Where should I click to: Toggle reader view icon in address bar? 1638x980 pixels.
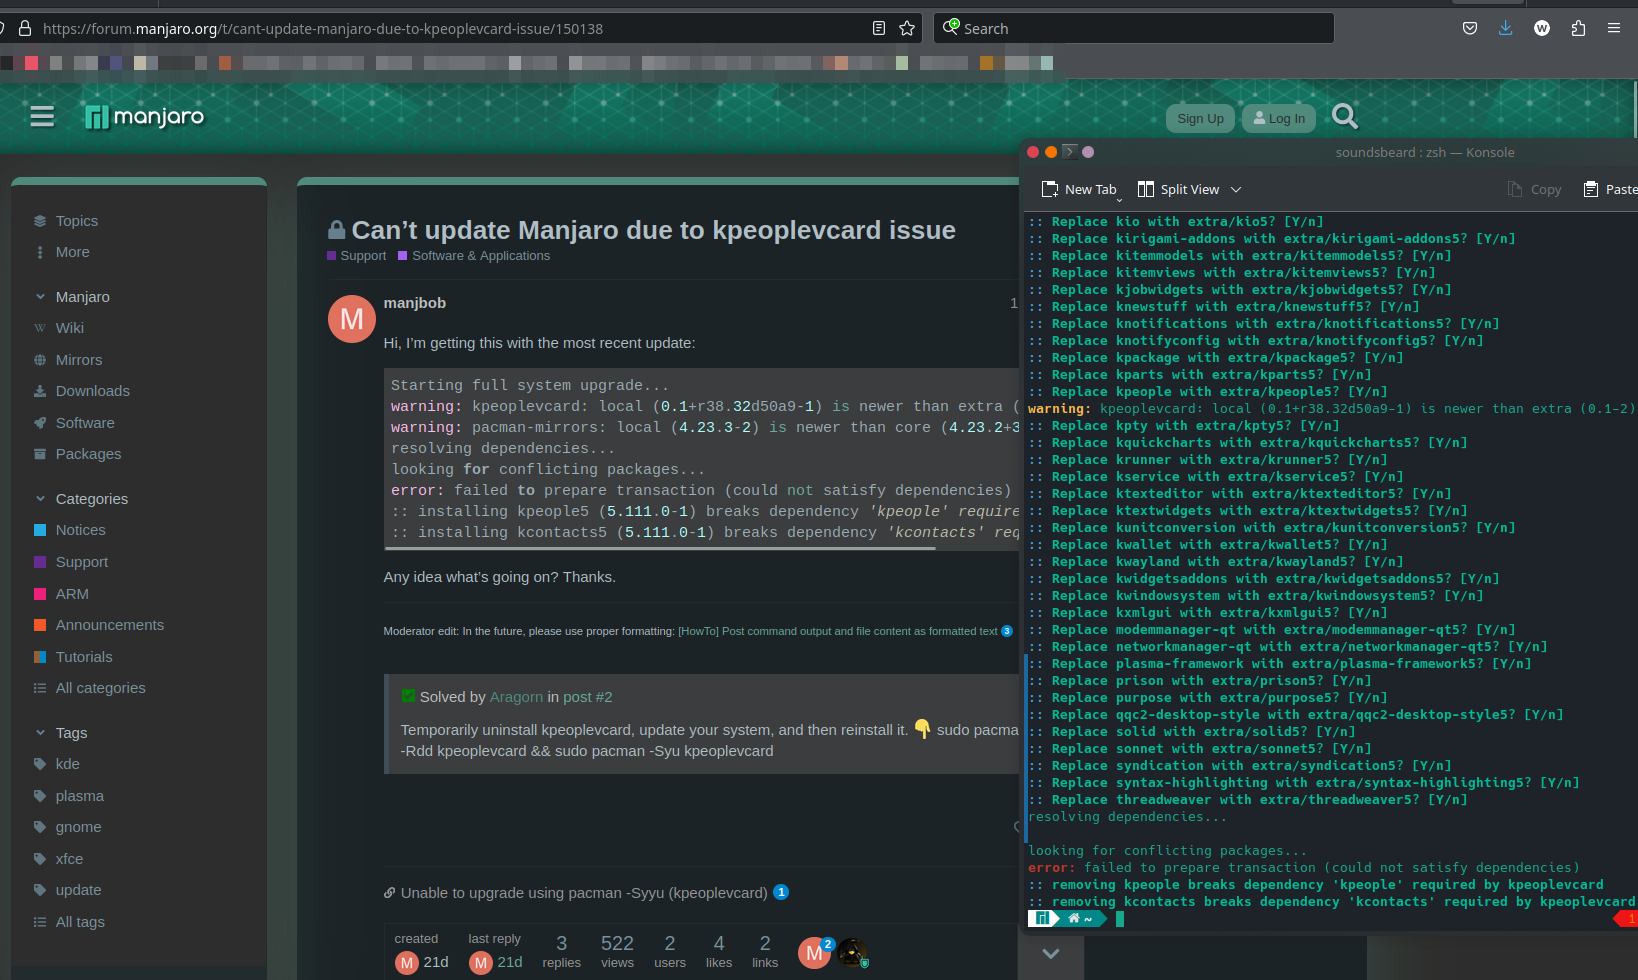[879, 28]
